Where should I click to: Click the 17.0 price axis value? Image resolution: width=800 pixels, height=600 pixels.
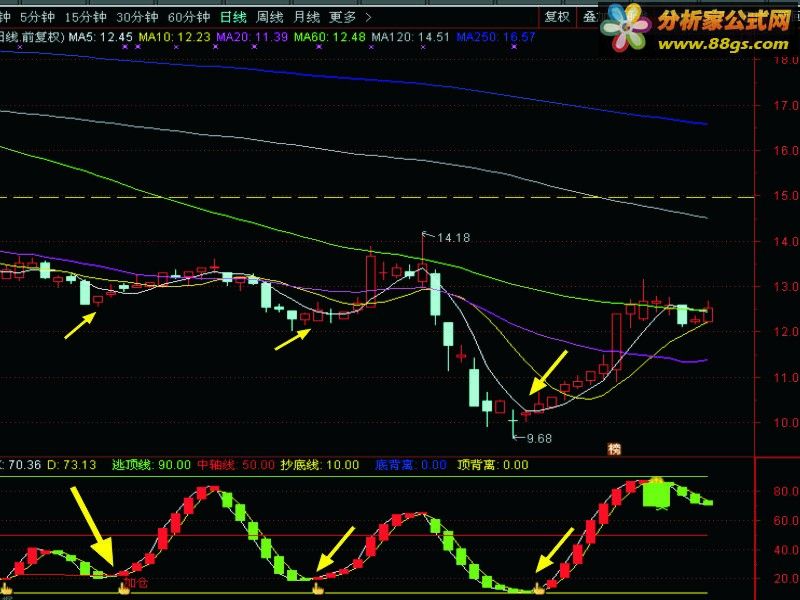pyautogui.click(x=787, y=106)
